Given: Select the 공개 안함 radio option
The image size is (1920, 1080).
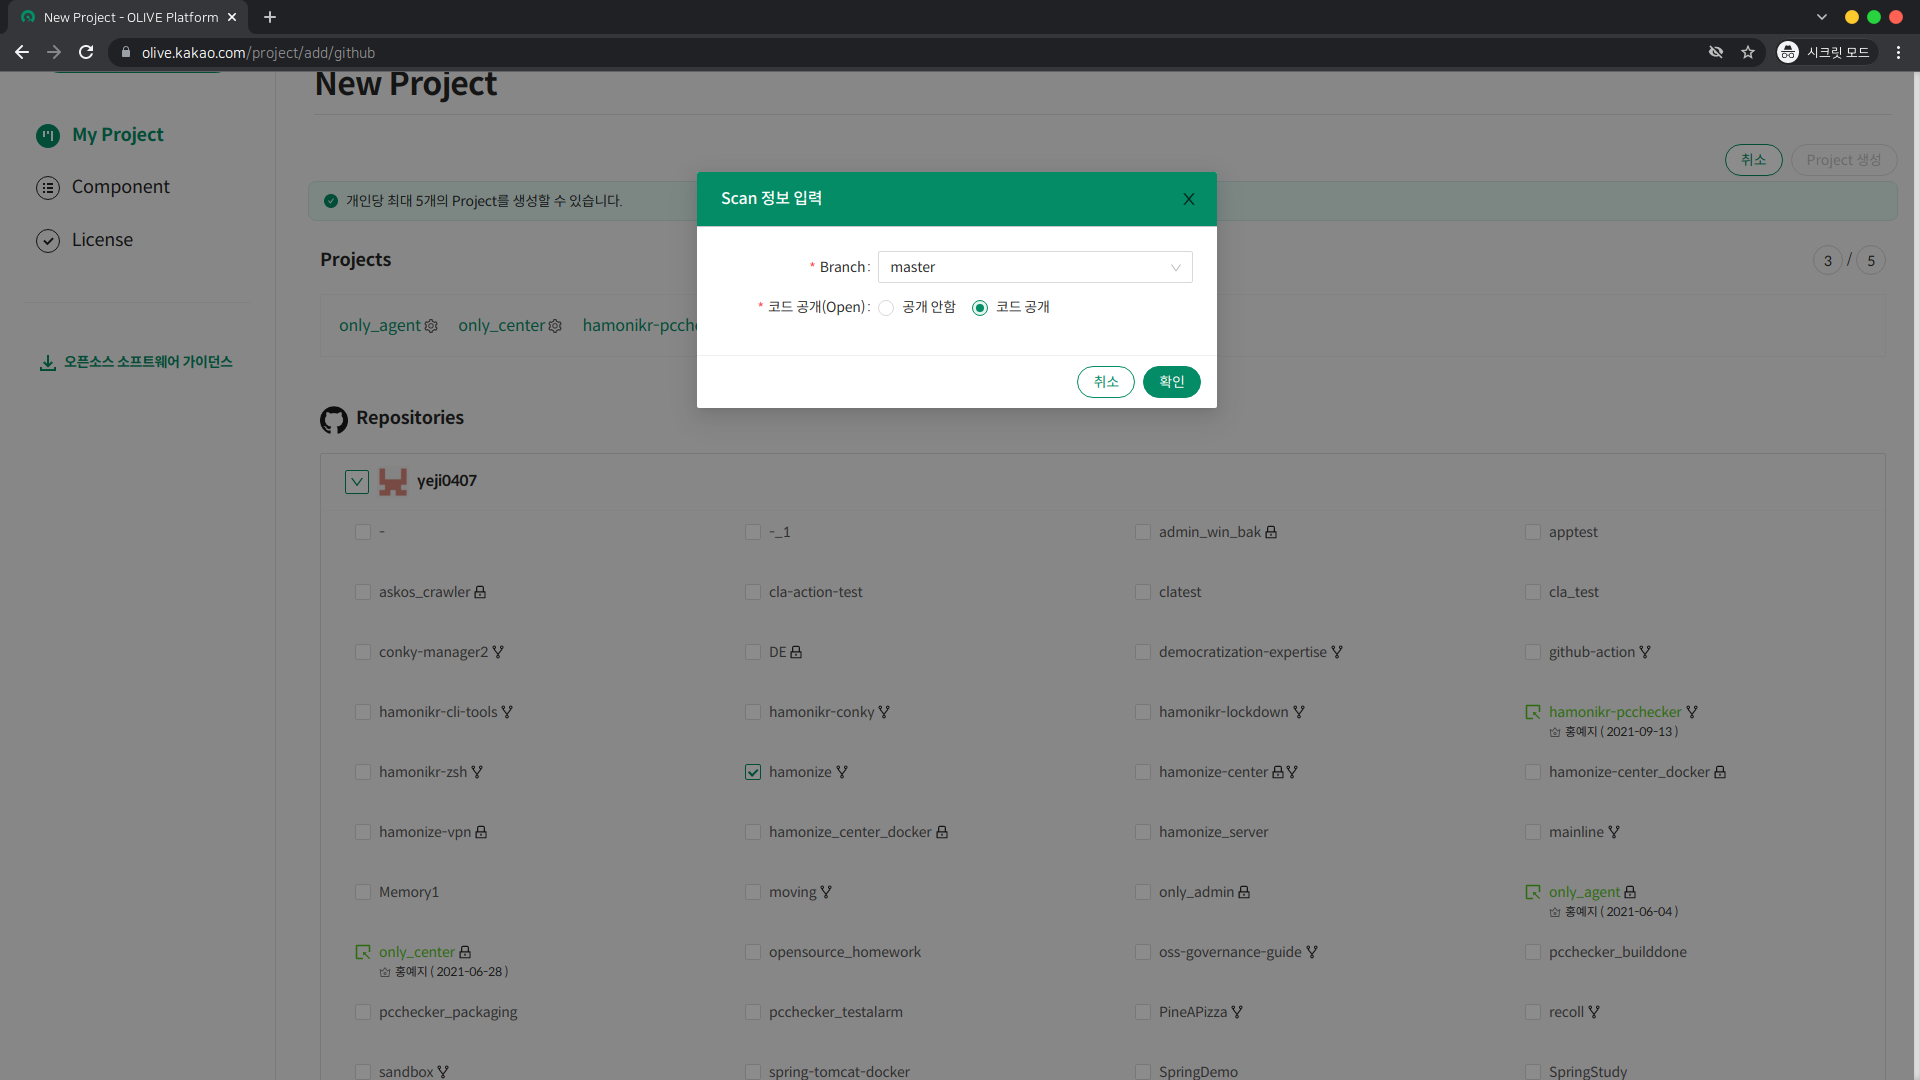Looking at the screenshot, I should tap(886, 308).
